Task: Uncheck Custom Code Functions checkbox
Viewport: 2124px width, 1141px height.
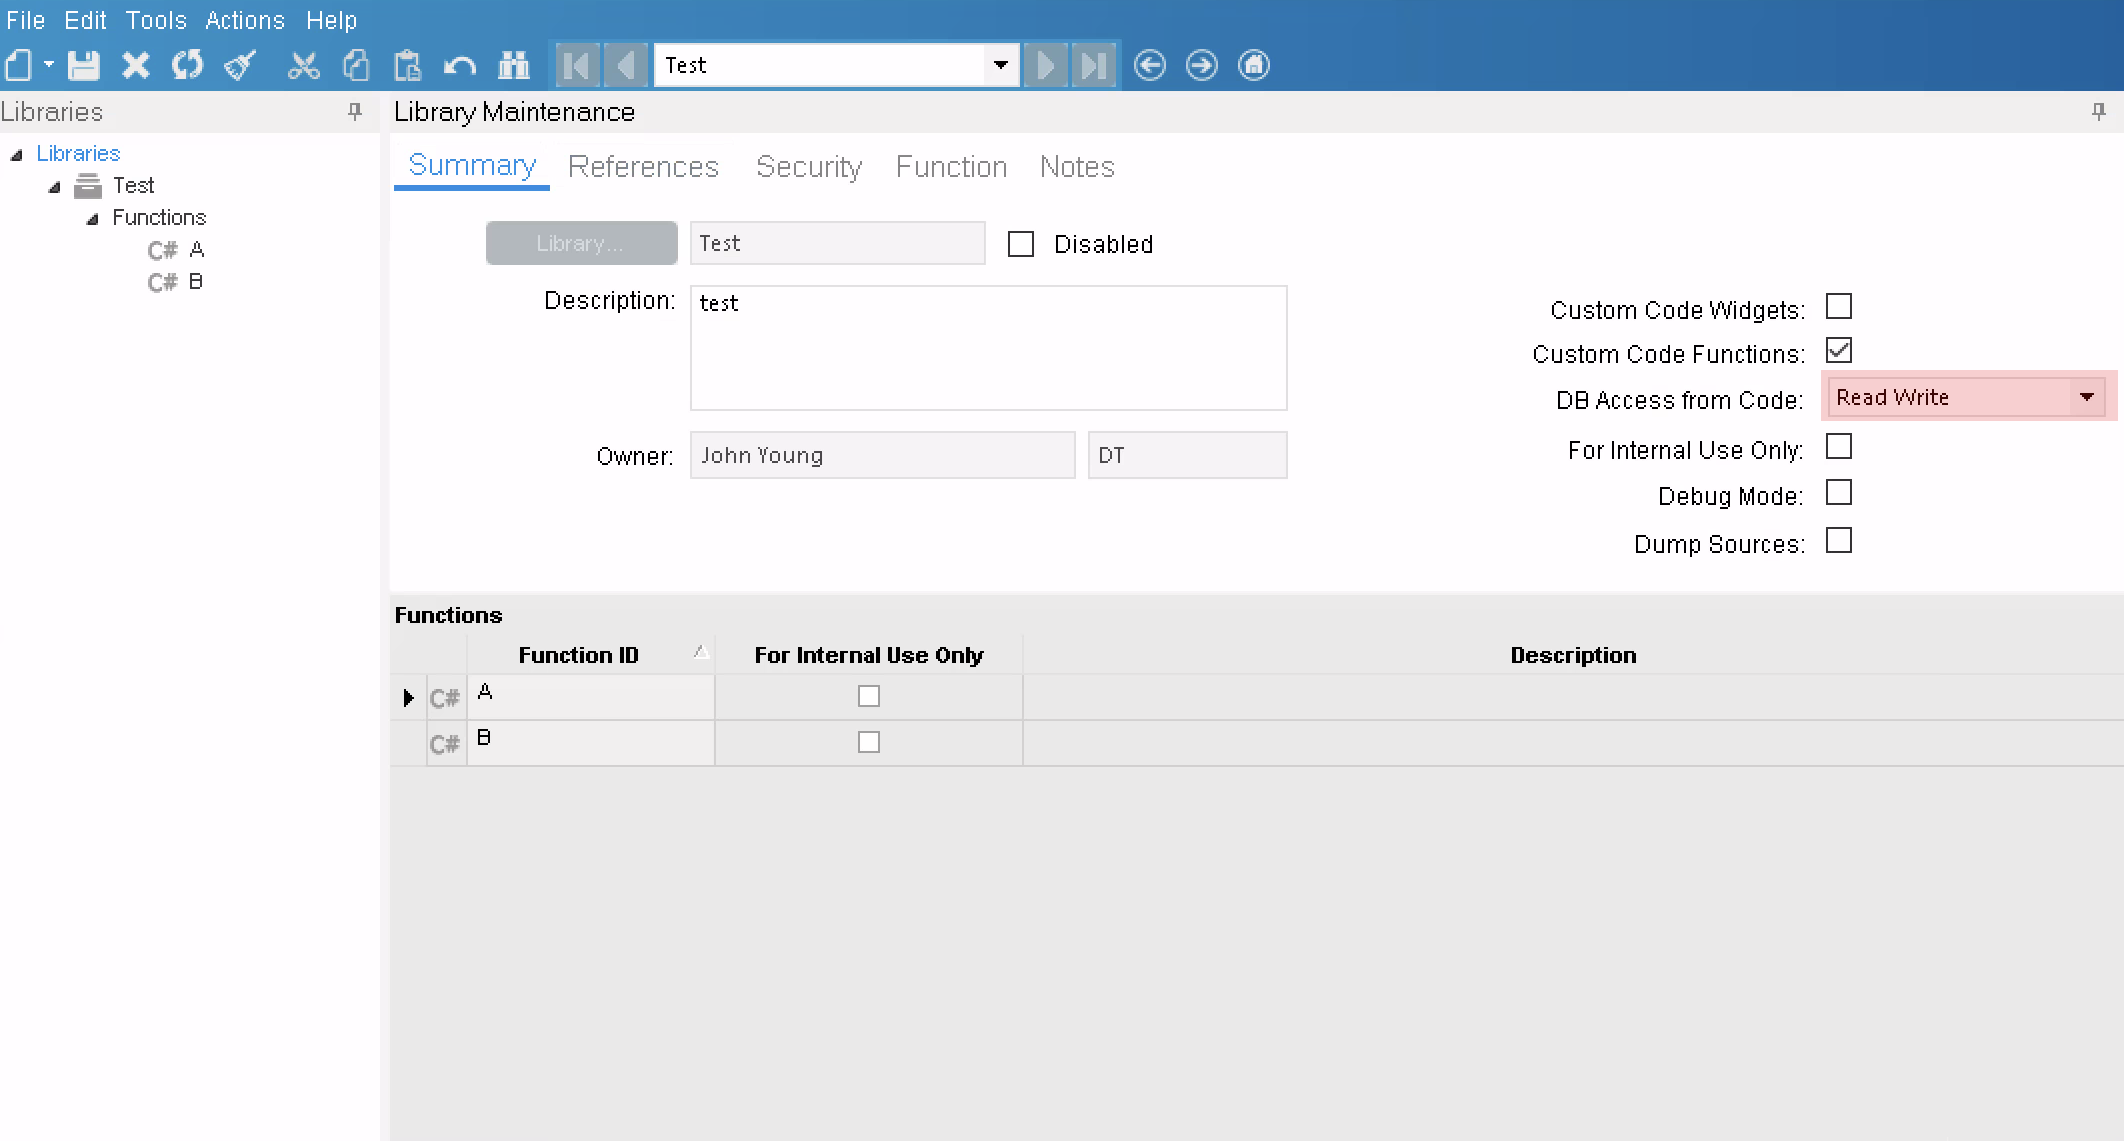Action: [1838, 351]
